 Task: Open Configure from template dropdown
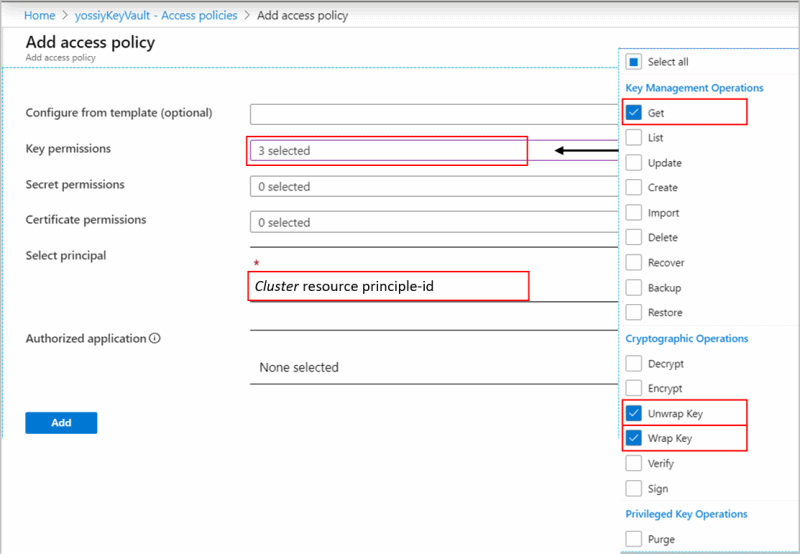coord(434,114)
